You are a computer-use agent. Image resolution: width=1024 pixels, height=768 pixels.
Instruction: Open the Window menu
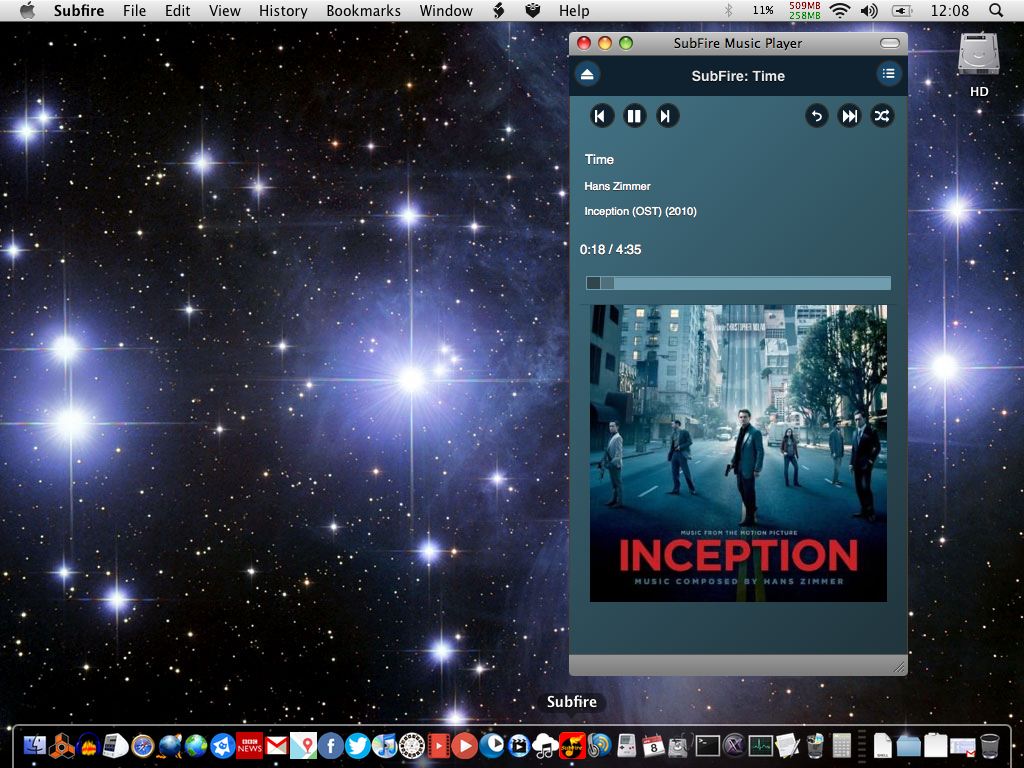(x=446, y=10)
